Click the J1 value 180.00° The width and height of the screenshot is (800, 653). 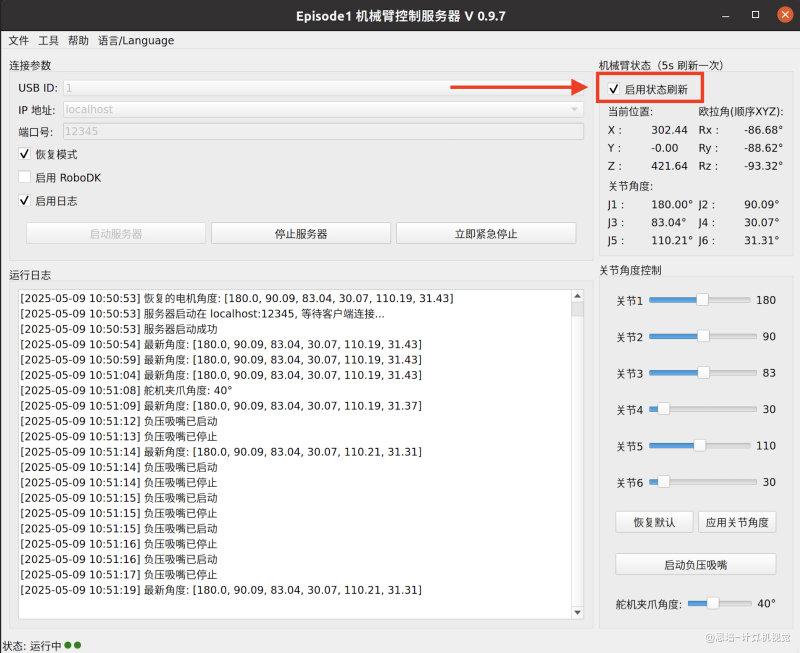tap(672, 205)
